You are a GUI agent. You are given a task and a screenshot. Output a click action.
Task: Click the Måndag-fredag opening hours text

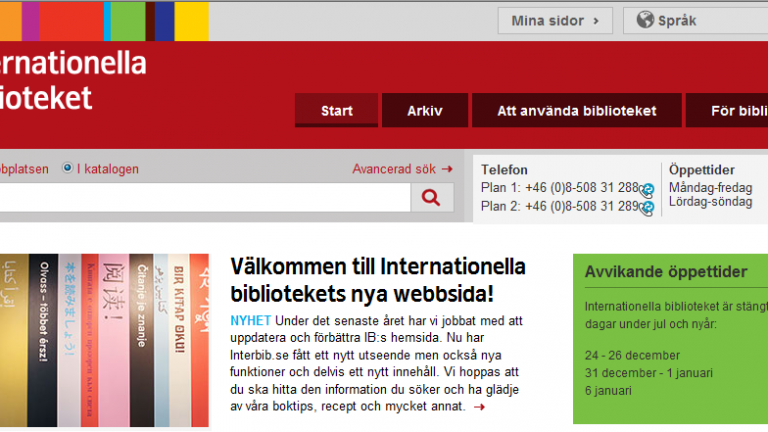(710, 188)
